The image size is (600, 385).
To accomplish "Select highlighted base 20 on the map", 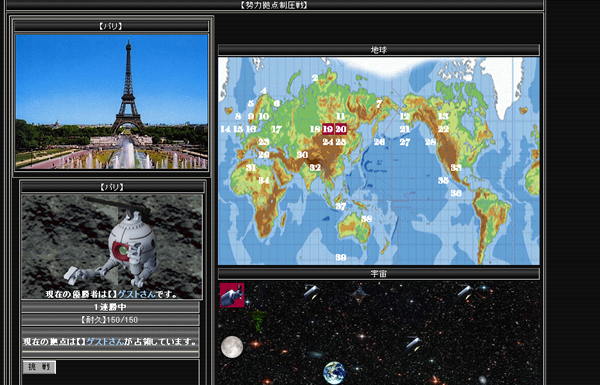I will [341, 129].
